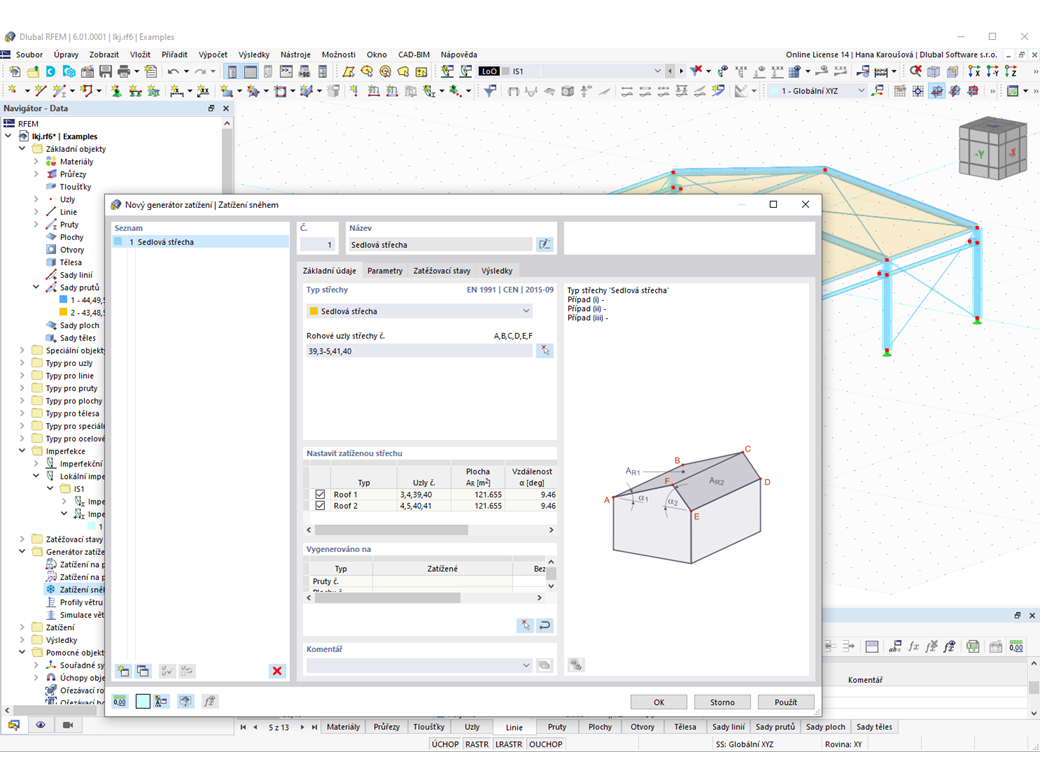Click the reverse arrow icon in Vygenerováno section

[x=545, y=625]
